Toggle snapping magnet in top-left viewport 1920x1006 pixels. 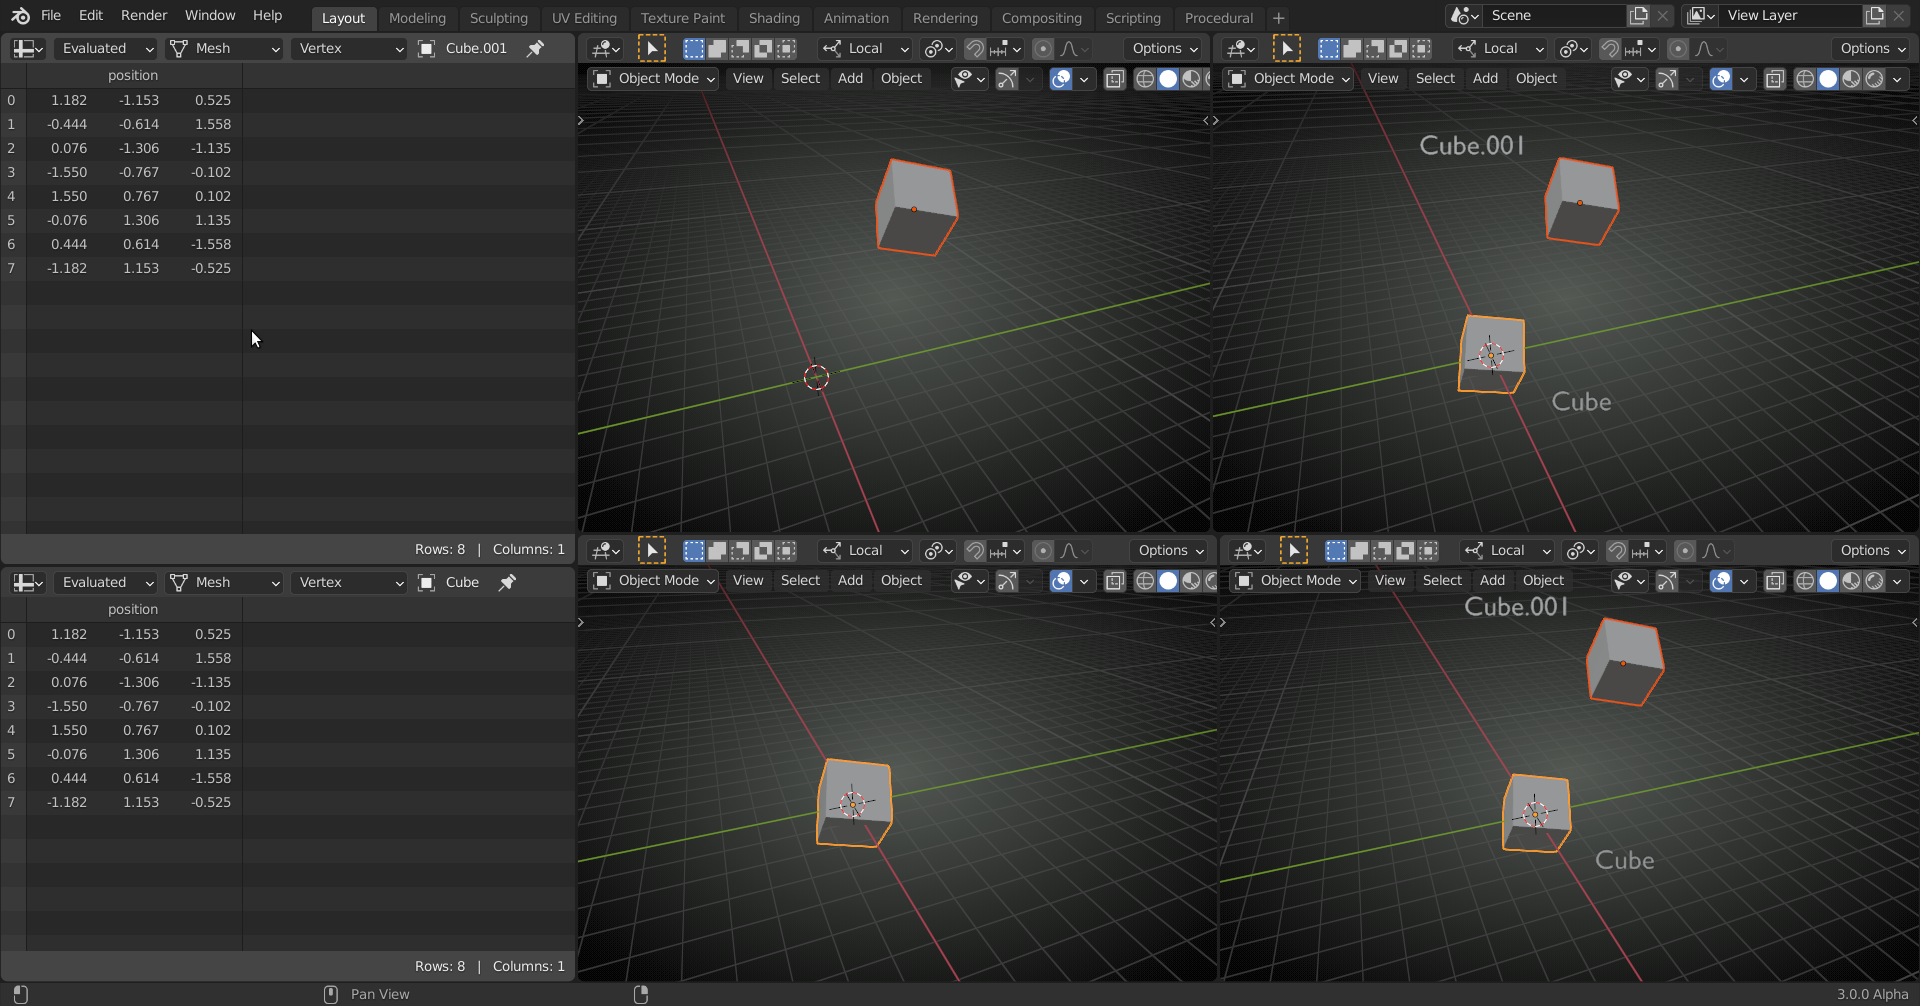tap(974, 48)
